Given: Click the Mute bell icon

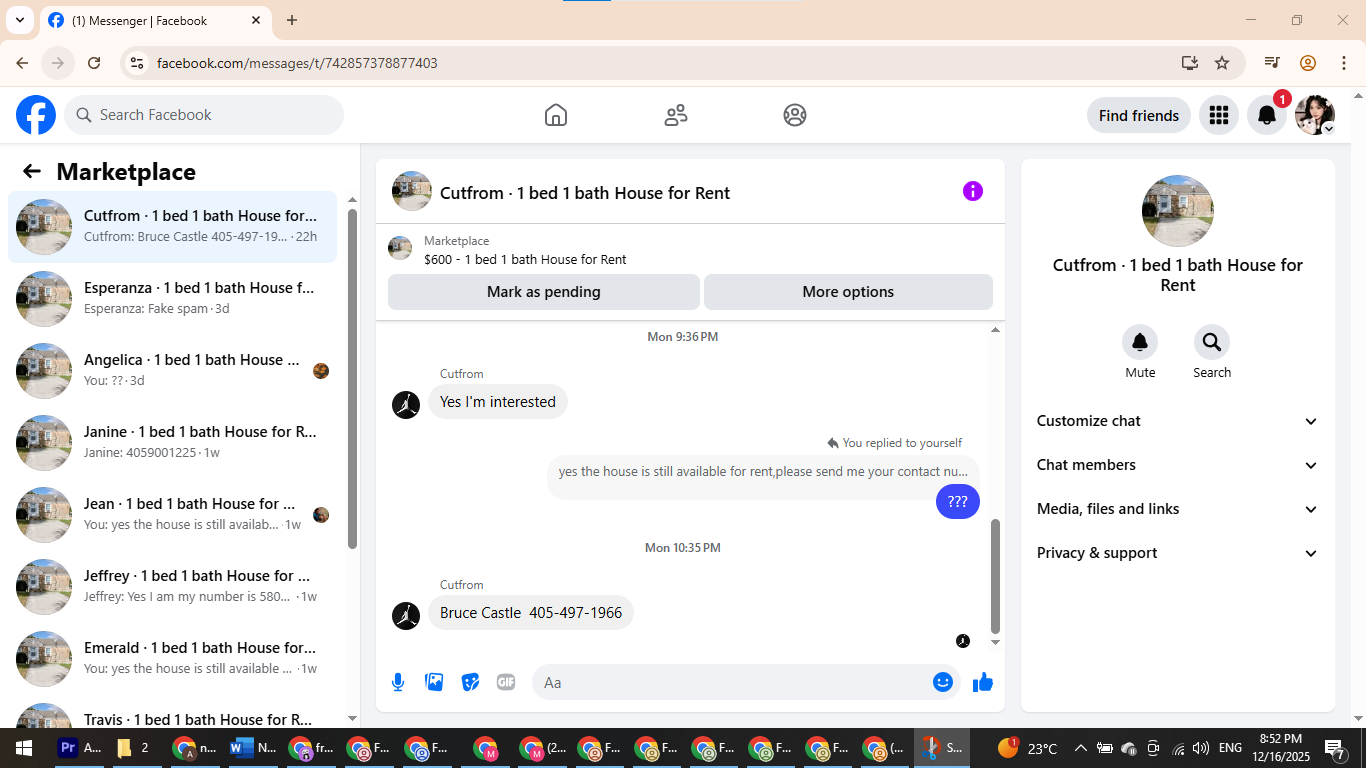Looking at the screenshot, I should (1140, 343).
